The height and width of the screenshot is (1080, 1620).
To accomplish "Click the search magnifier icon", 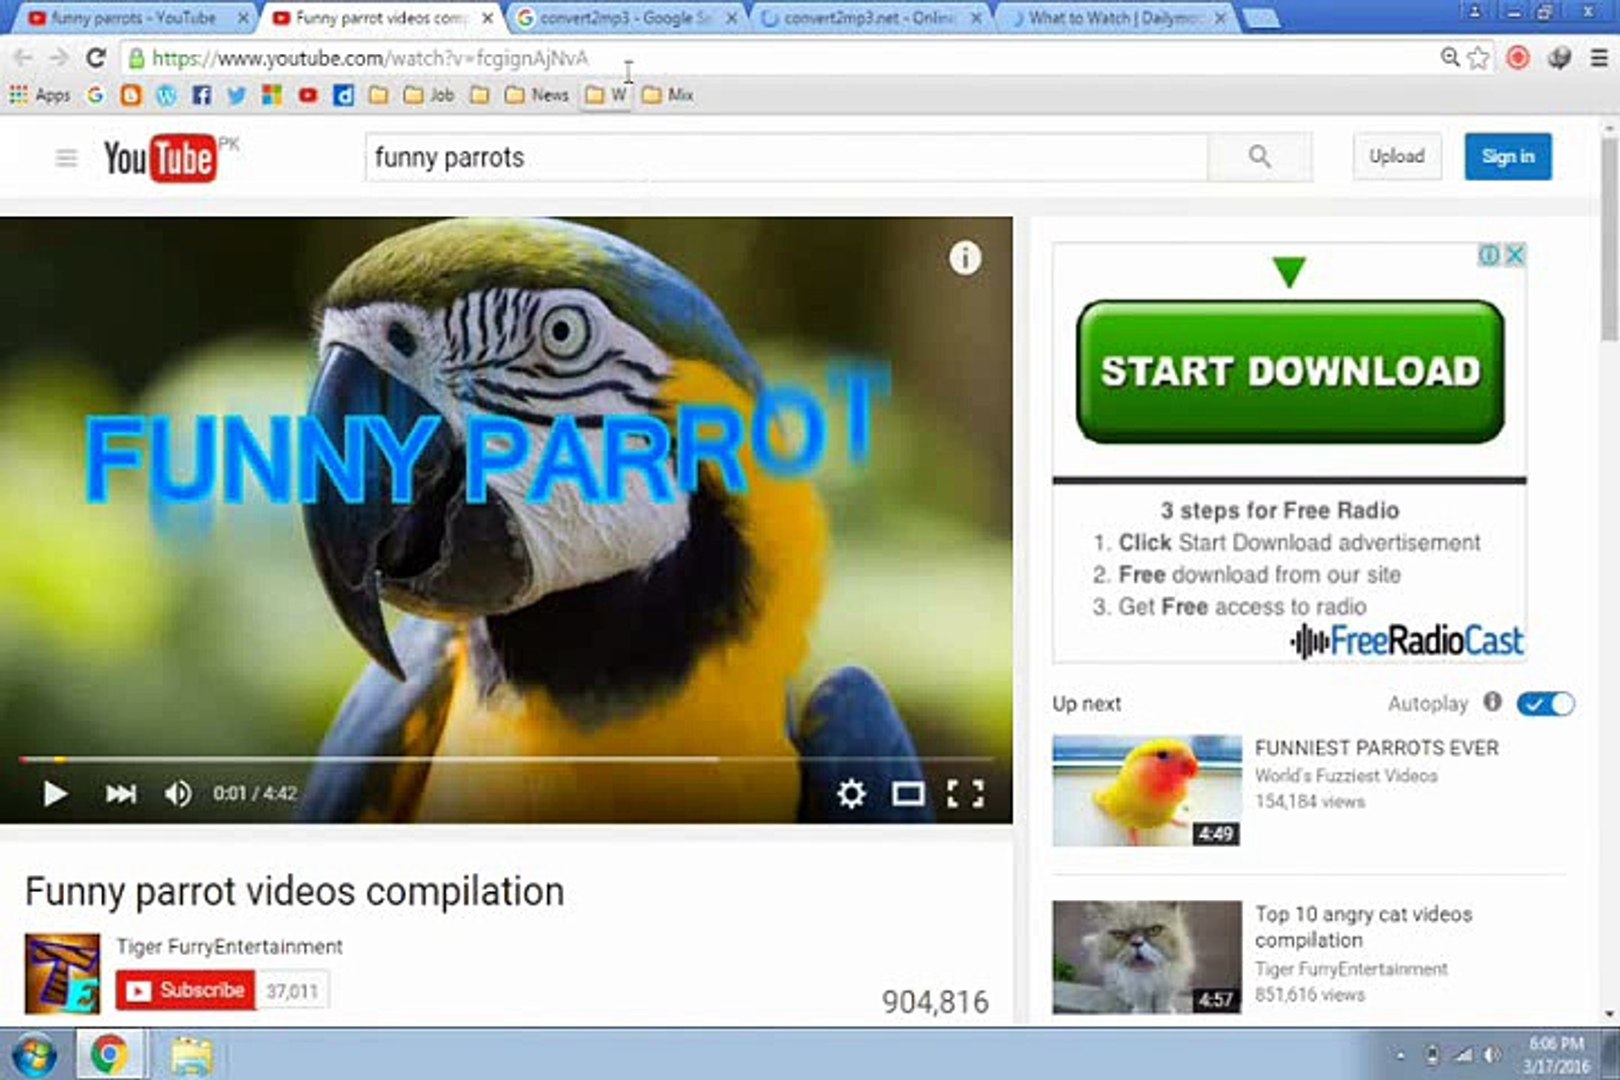I will click(x=1258, y=157).
